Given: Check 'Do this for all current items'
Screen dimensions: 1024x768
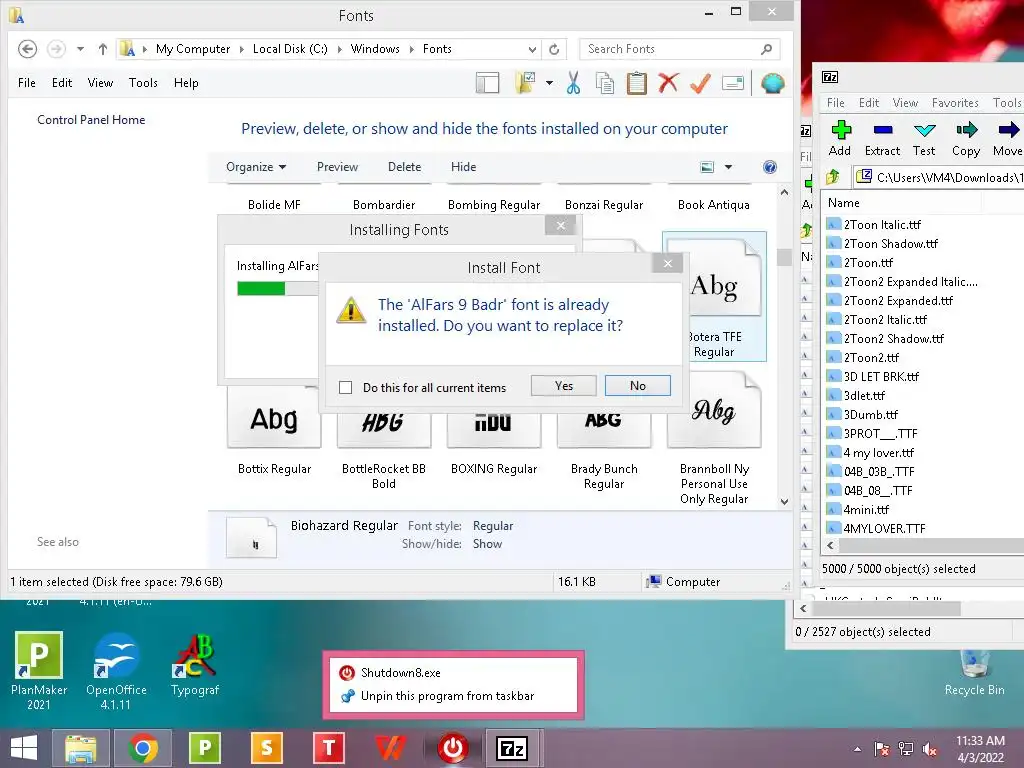Looking at the screenshot, I should point(345,387).
